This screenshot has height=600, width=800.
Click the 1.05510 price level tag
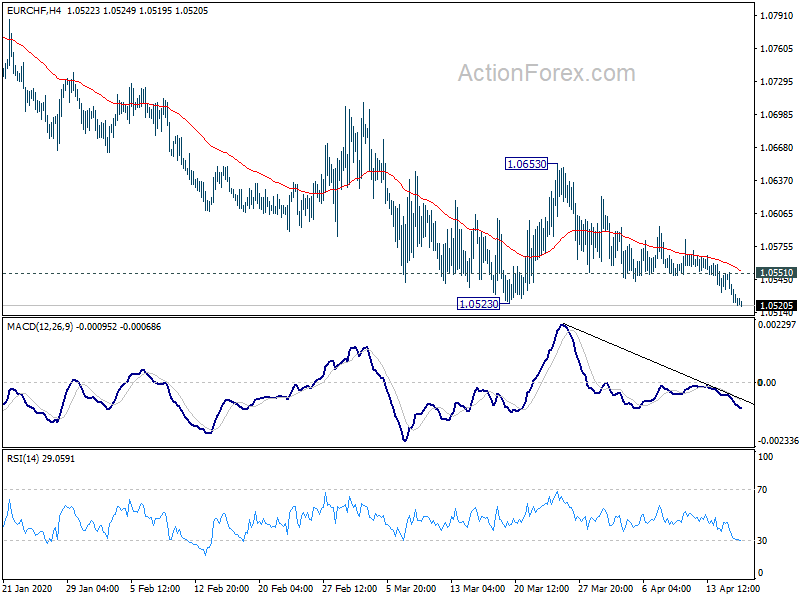pyautogui.click(x=777, y=273)
